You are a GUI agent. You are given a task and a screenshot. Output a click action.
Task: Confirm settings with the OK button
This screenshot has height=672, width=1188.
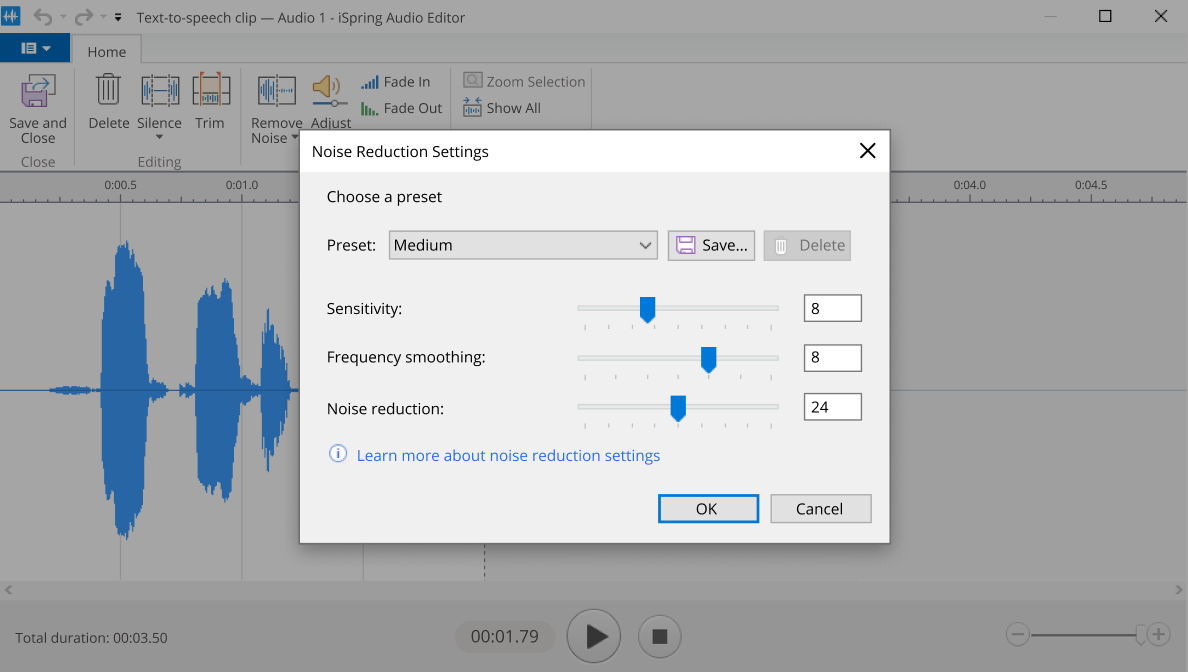[708, 508]
